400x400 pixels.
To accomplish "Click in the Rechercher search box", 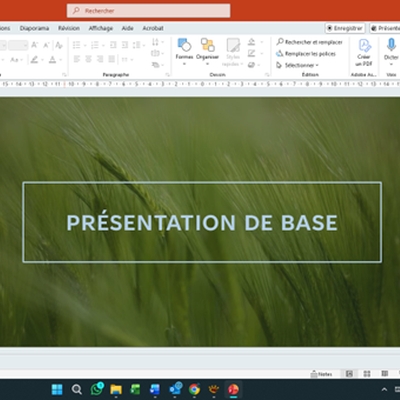I will [148, 11].
